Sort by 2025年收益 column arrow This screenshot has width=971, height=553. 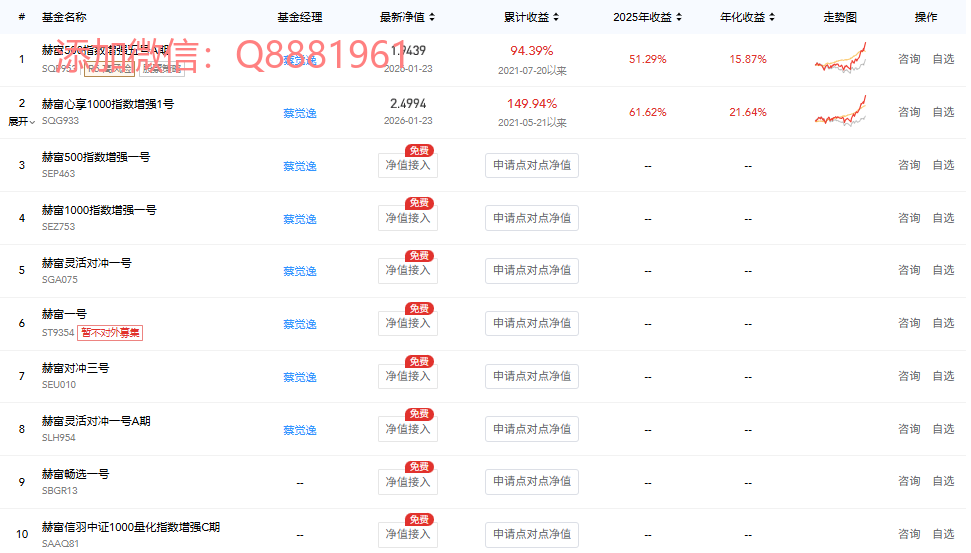680,18
